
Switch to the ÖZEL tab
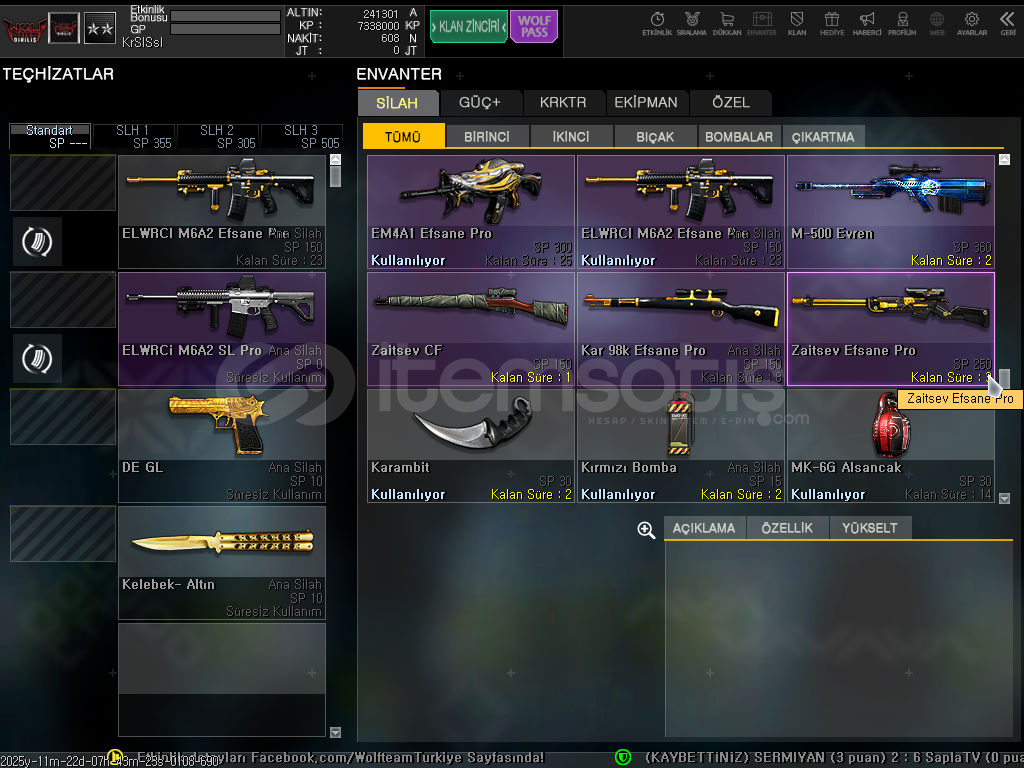click(731, 103)
